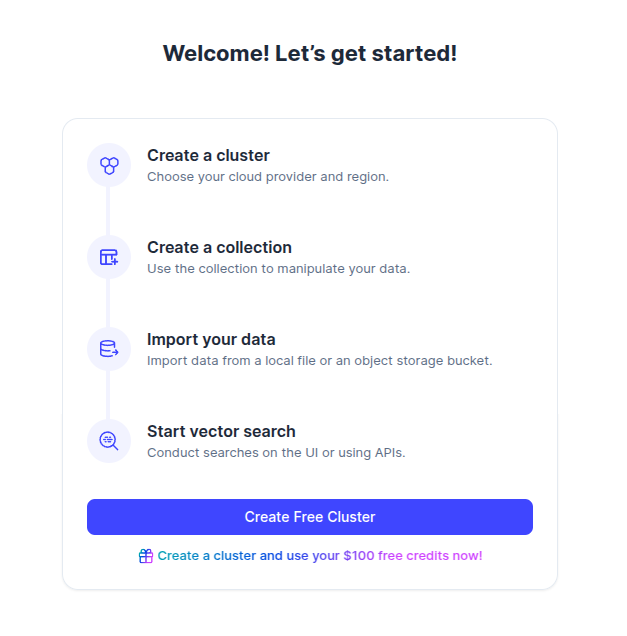Click 'Use the collection to manipulate your data'

click(x=278, y=269)
